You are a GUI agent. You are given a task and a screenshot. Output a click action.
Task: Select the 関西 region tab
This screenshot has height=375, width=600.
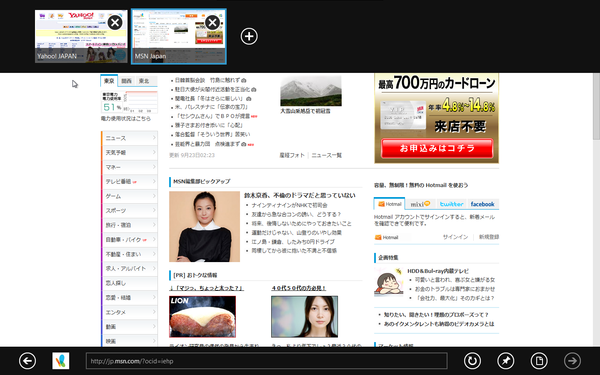tap(126, 81)
